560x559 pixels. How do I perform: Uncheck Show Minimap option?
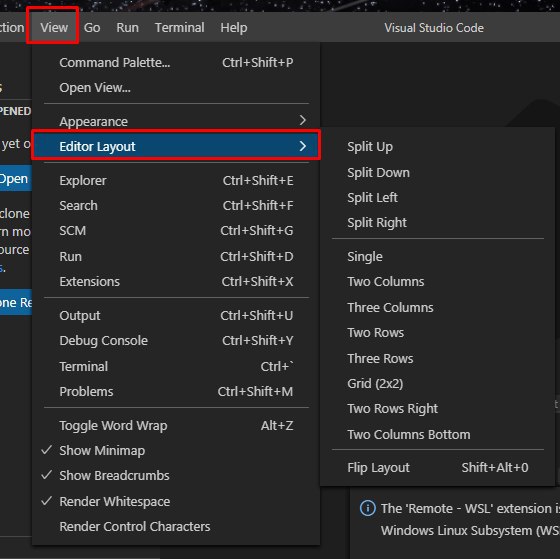176,450
